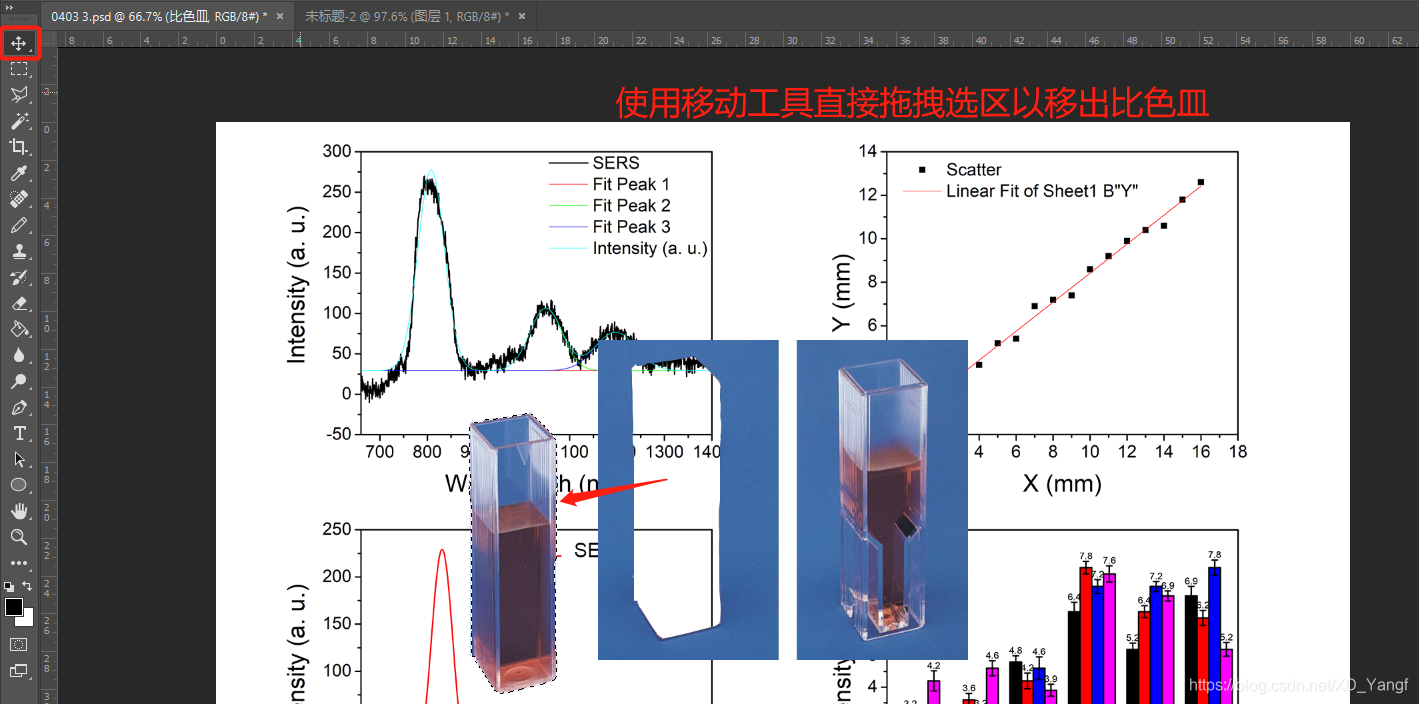The height and width of the screenshot is (704, 1419).
Task: Click 'Linear Fit of Sheet1 B"Y"' legend text
Action: point(1042,191)
